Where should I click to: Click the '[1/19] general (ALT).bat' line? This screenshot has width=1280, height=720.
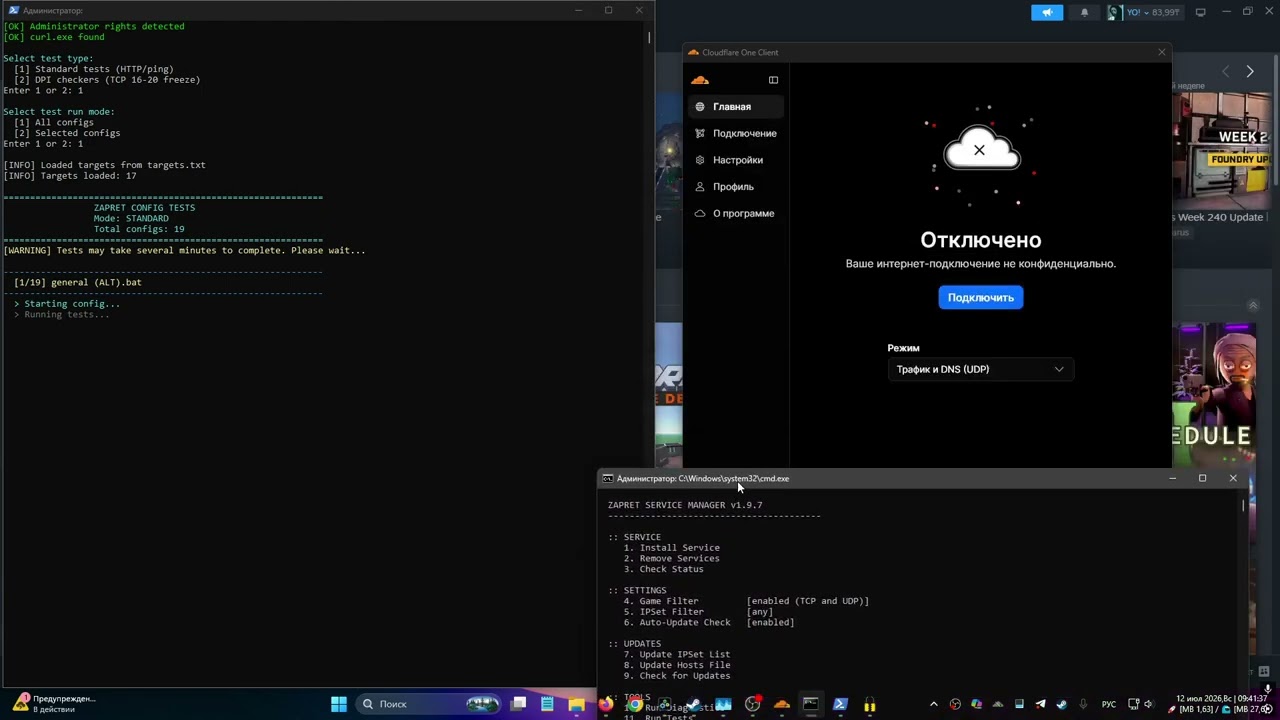[78, 282]
